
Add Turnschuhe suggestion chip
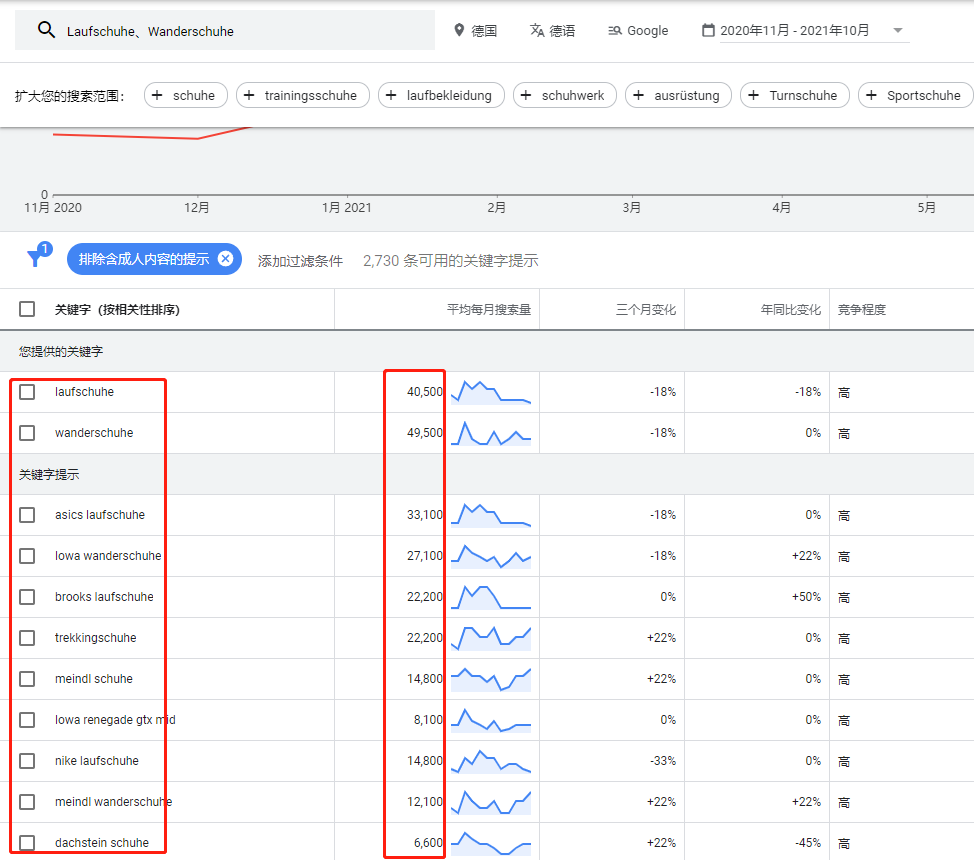click(794, 95)
